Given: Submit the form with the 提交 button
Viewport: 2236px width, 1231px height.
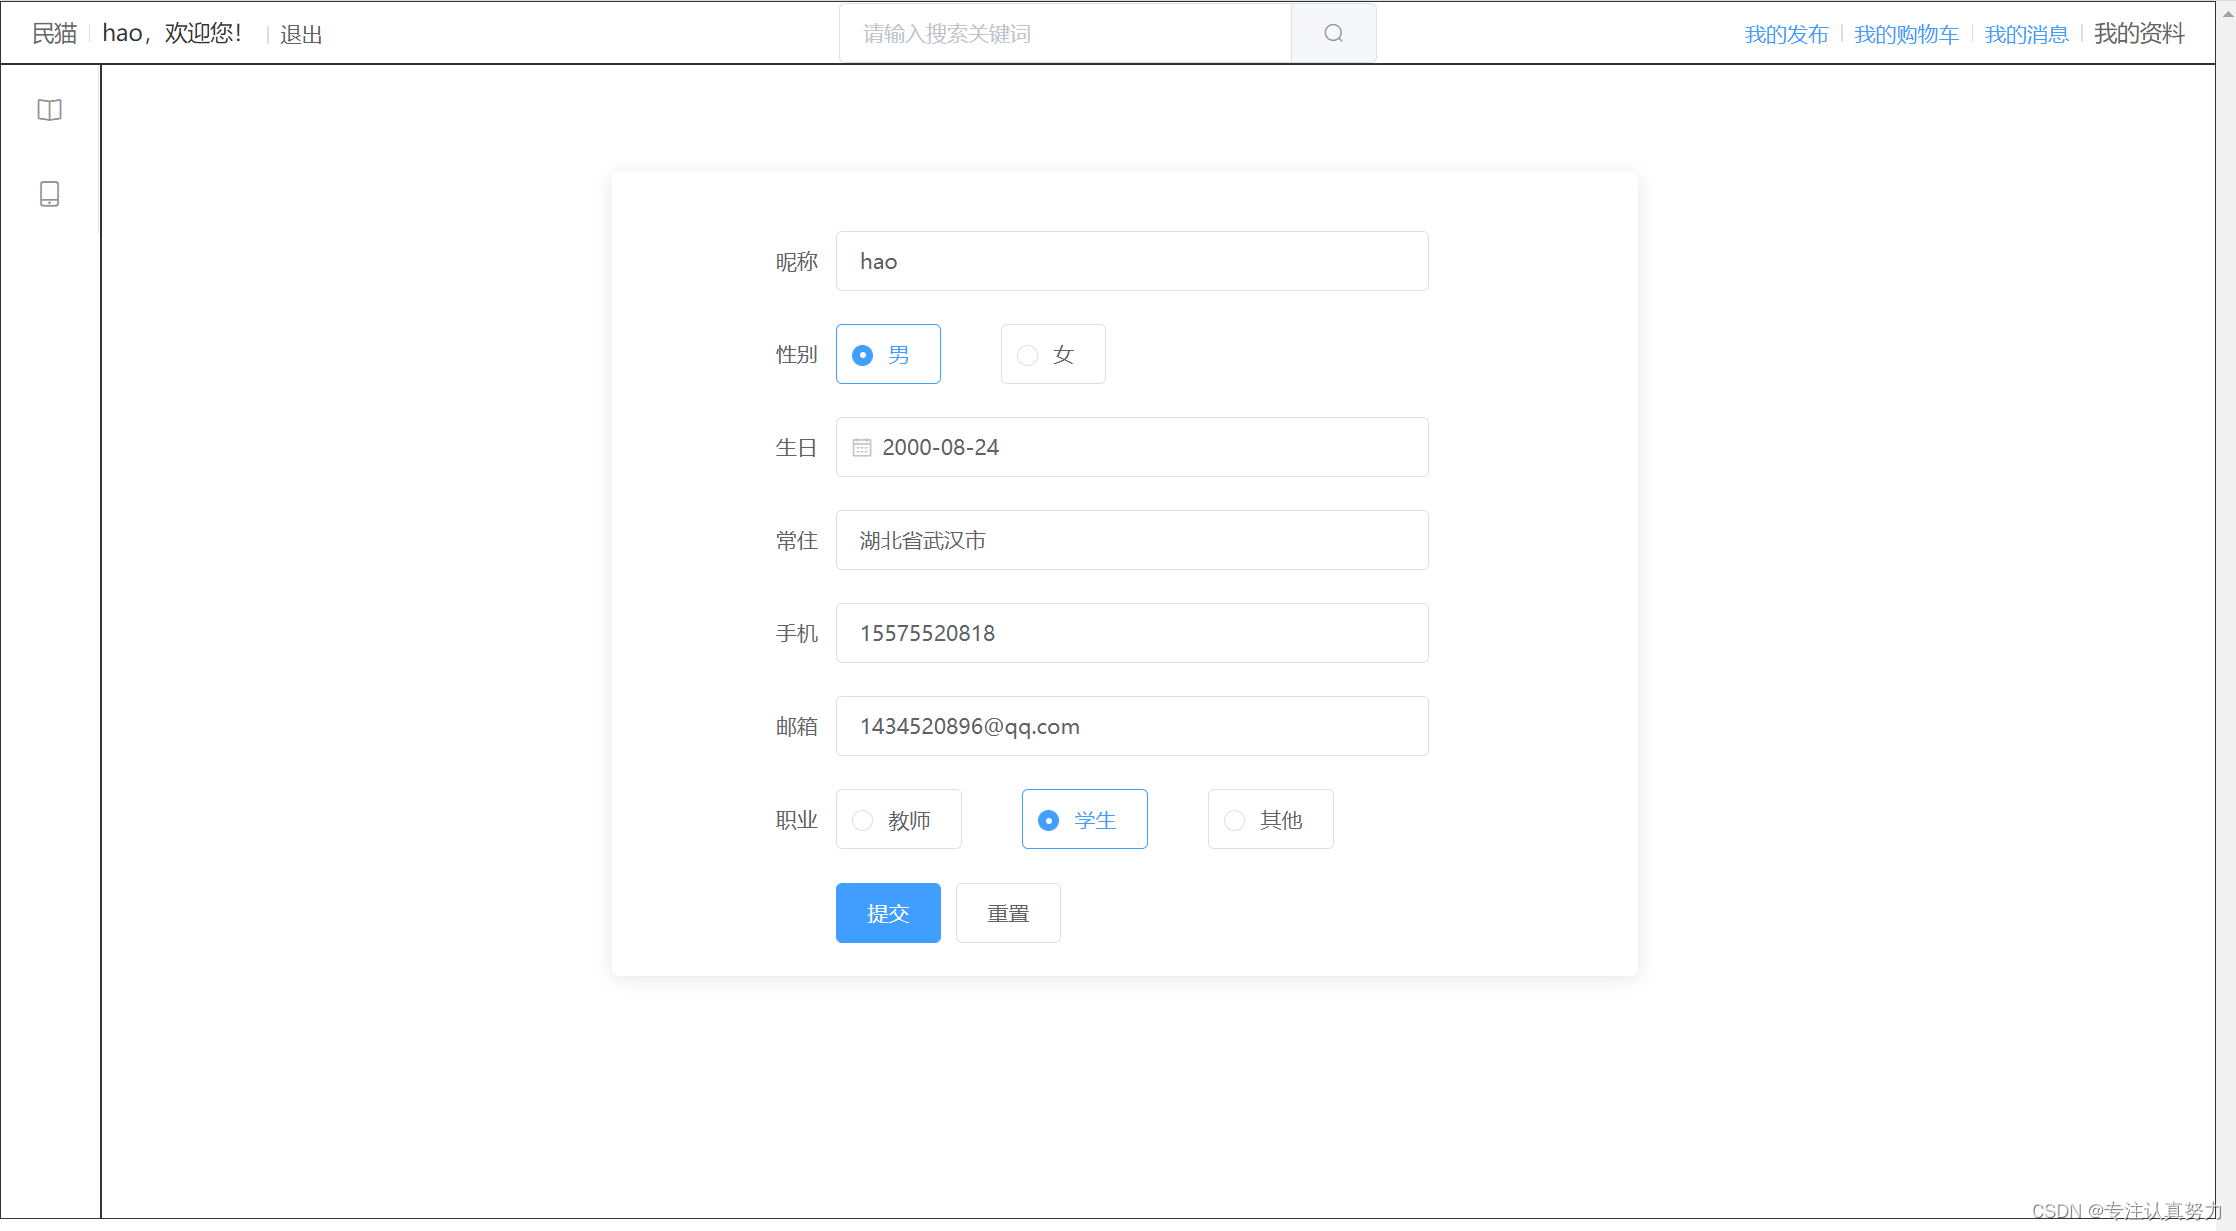Looking at the screenshot, I should click(x=888, y=913).
